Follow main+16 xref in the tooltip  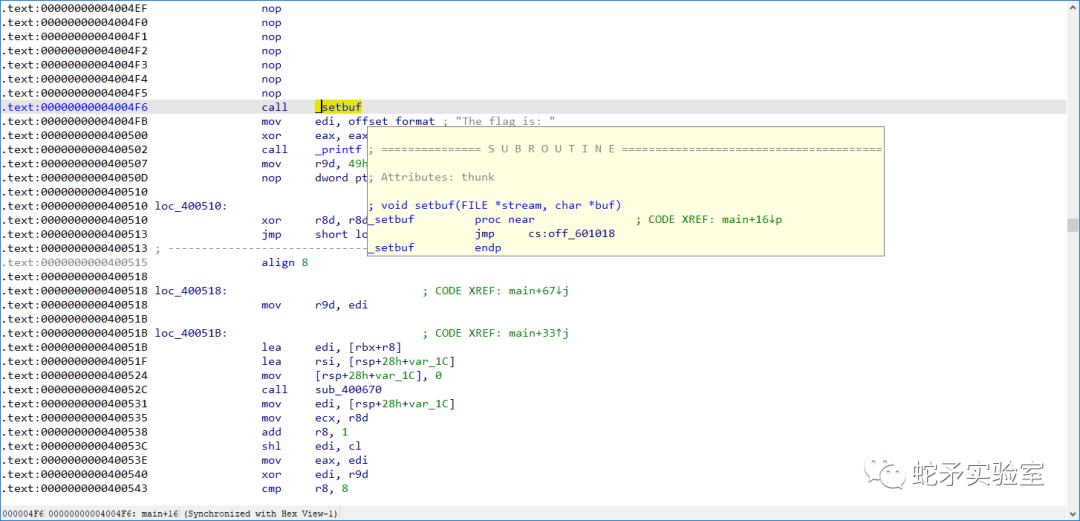click(753, 219)
